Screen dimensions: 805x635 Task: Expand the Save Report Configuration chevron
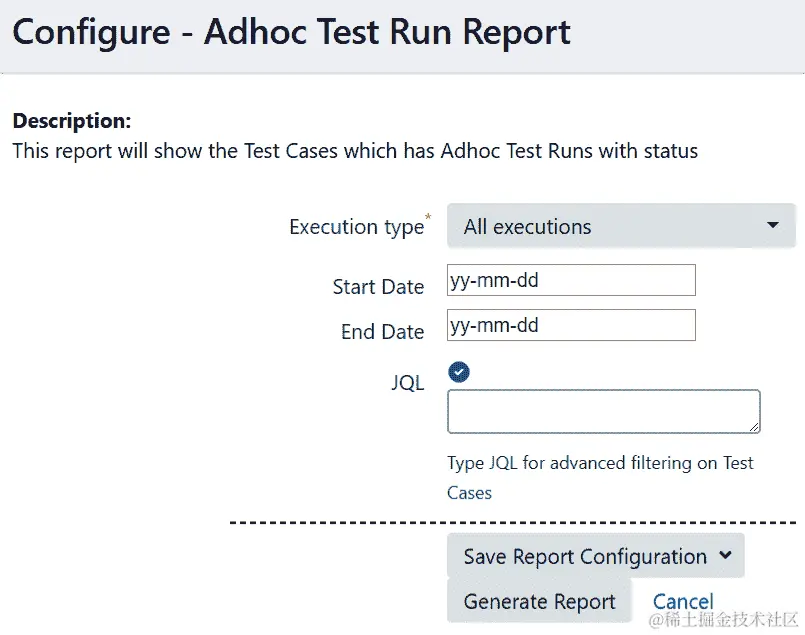725,556
